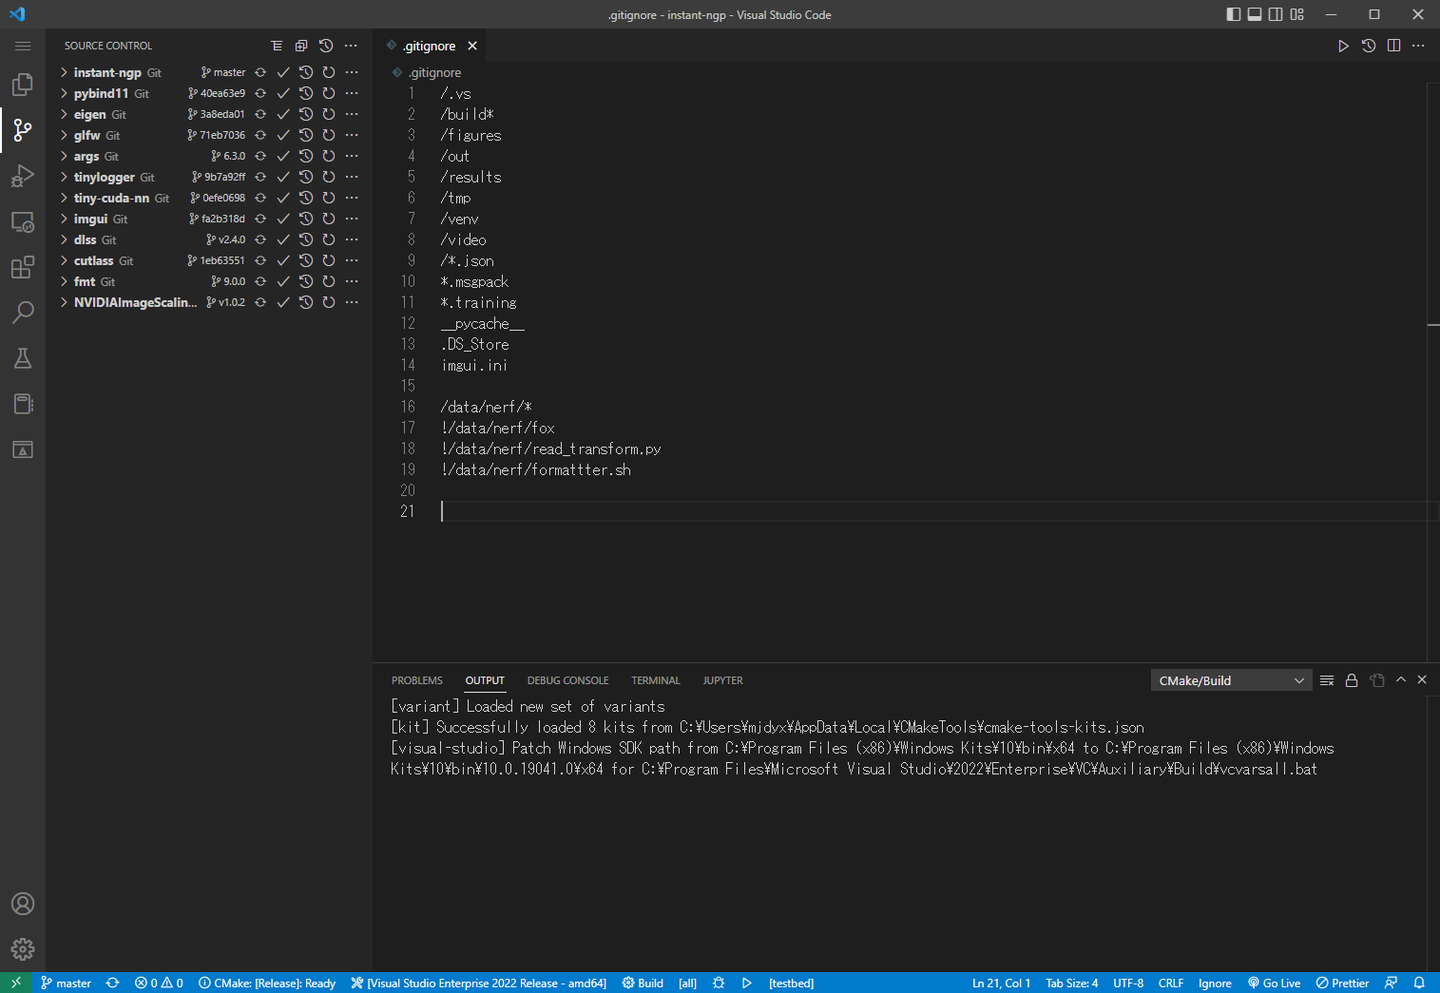Image resolution: width=1440 pixels, height=993 pixels.
Task: Toggle auto-scroll lock in the Output panel
Action: [x=1351, y=680]
